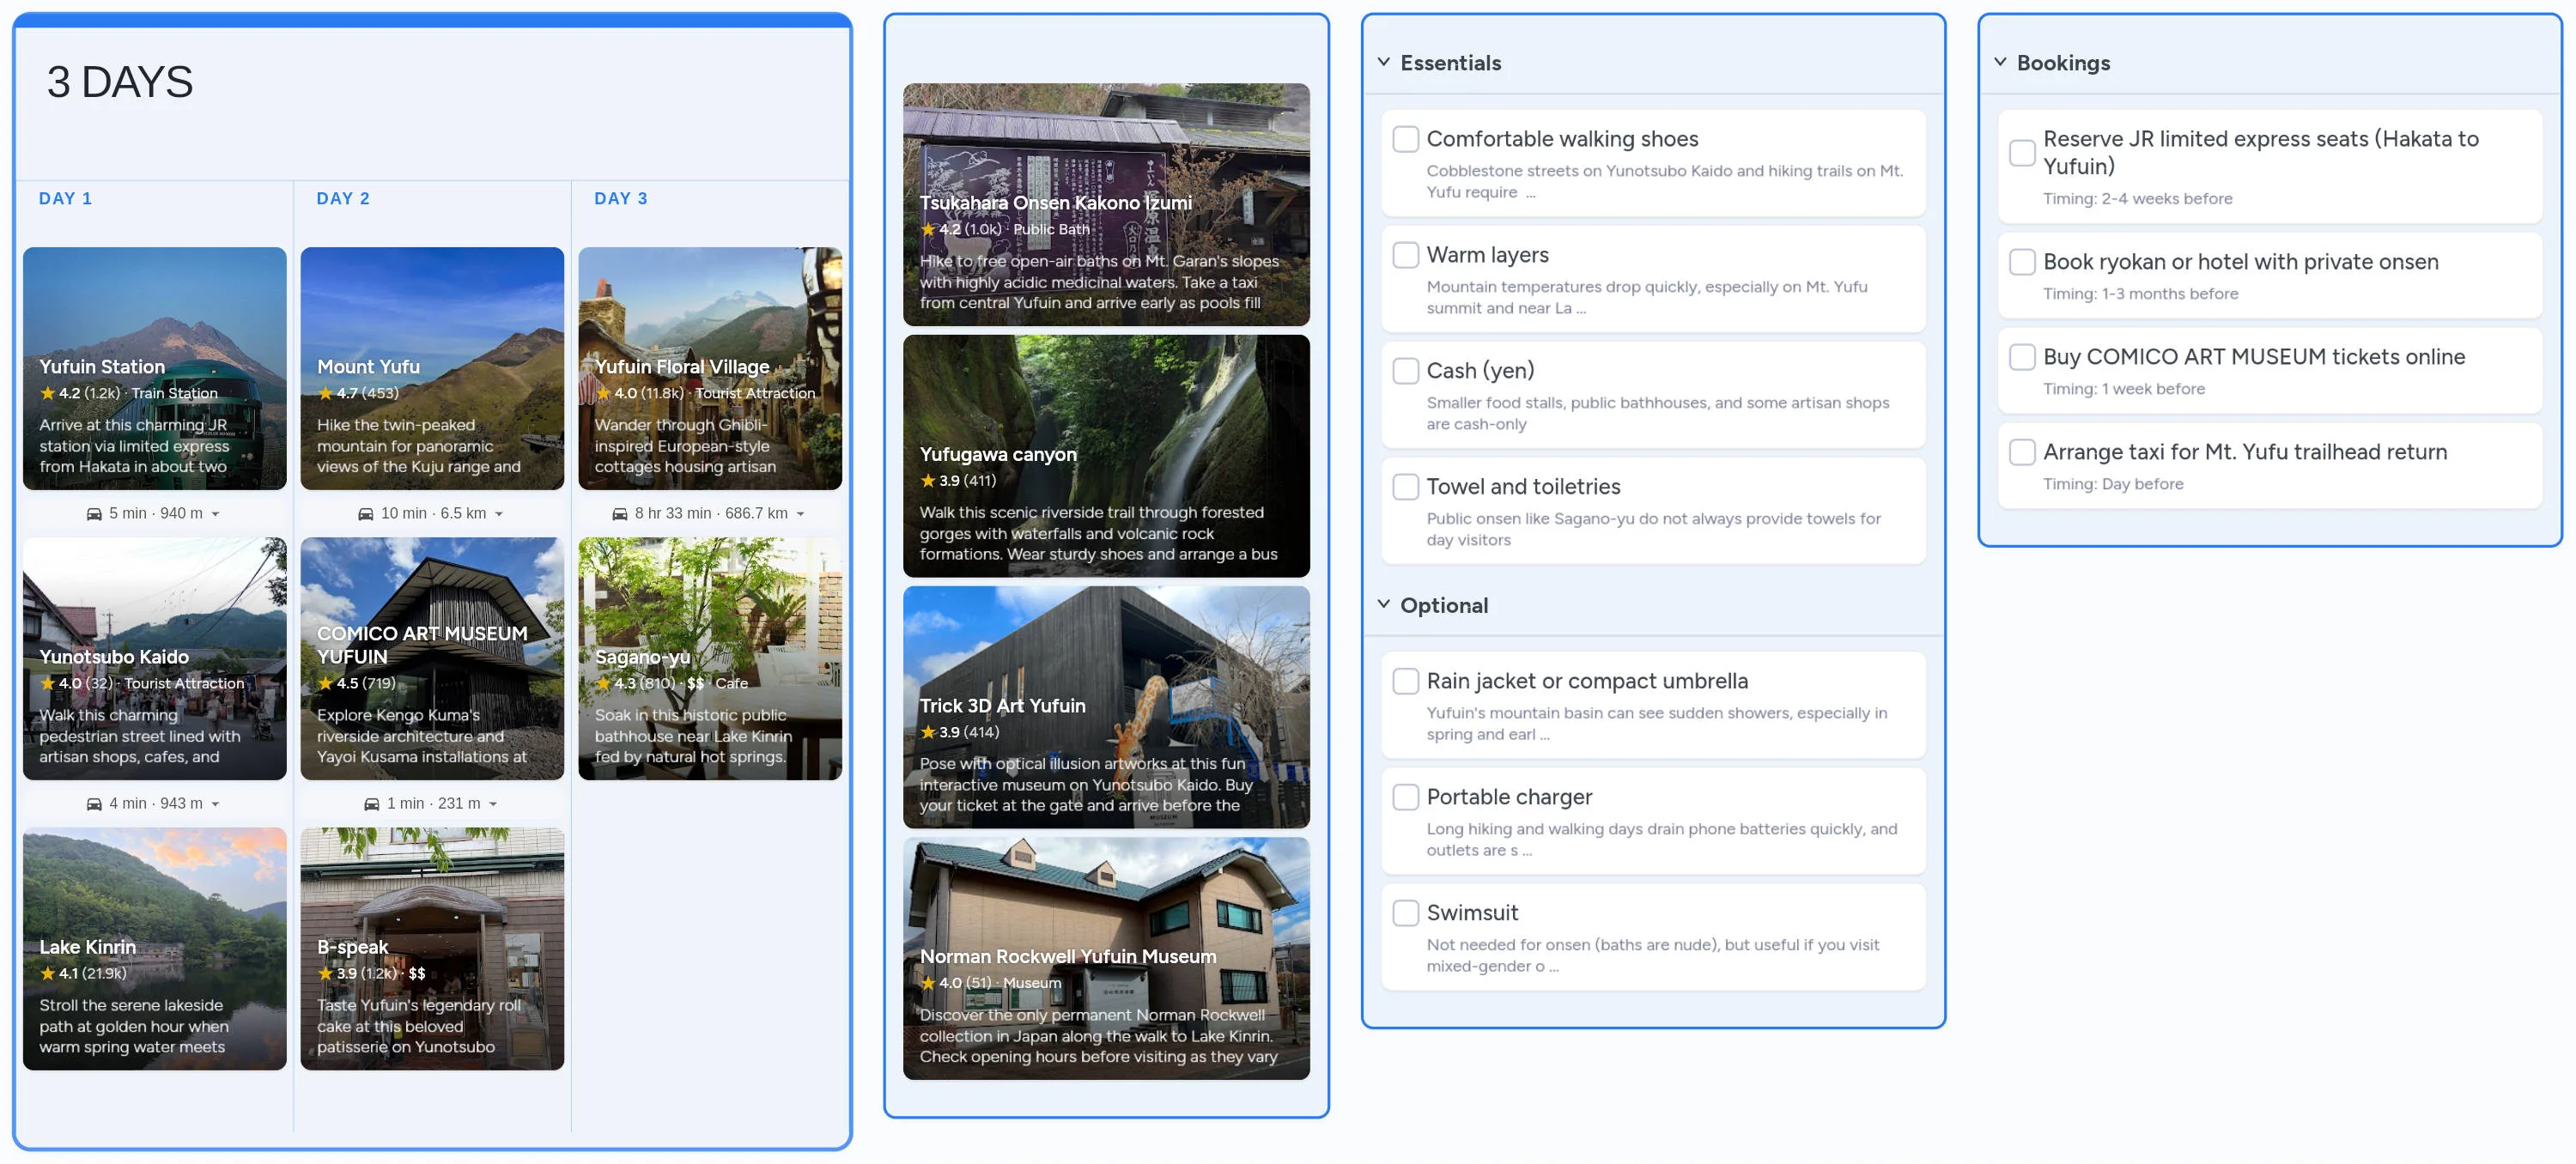Screen dimensions: 2576x1164
Task: Click car icon below Mount Yufu card
Action: coord(366,514)
